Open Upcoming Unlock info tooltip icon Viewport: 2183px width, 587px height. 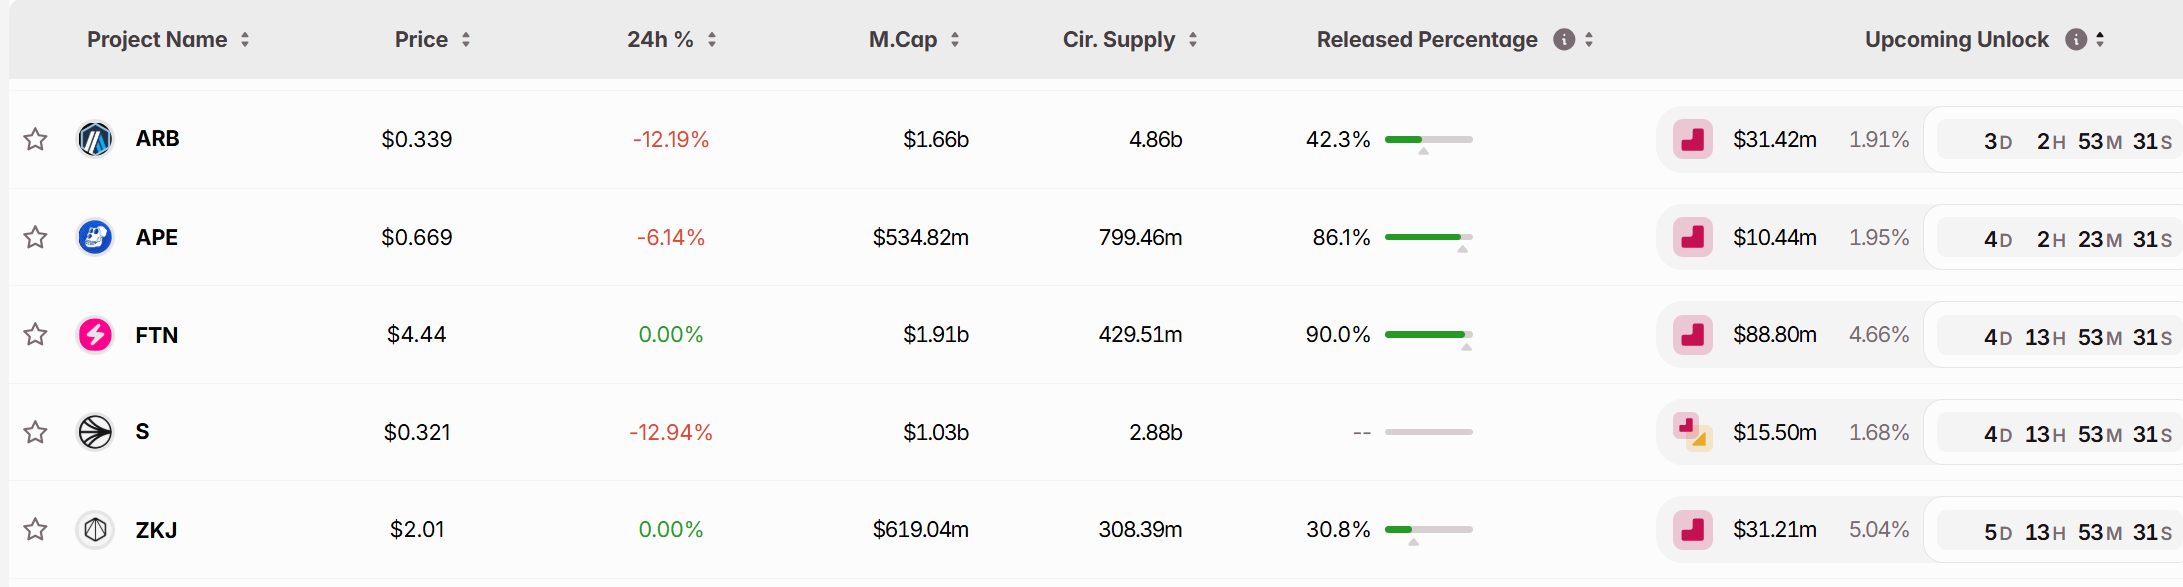[x=2076, y=39]
